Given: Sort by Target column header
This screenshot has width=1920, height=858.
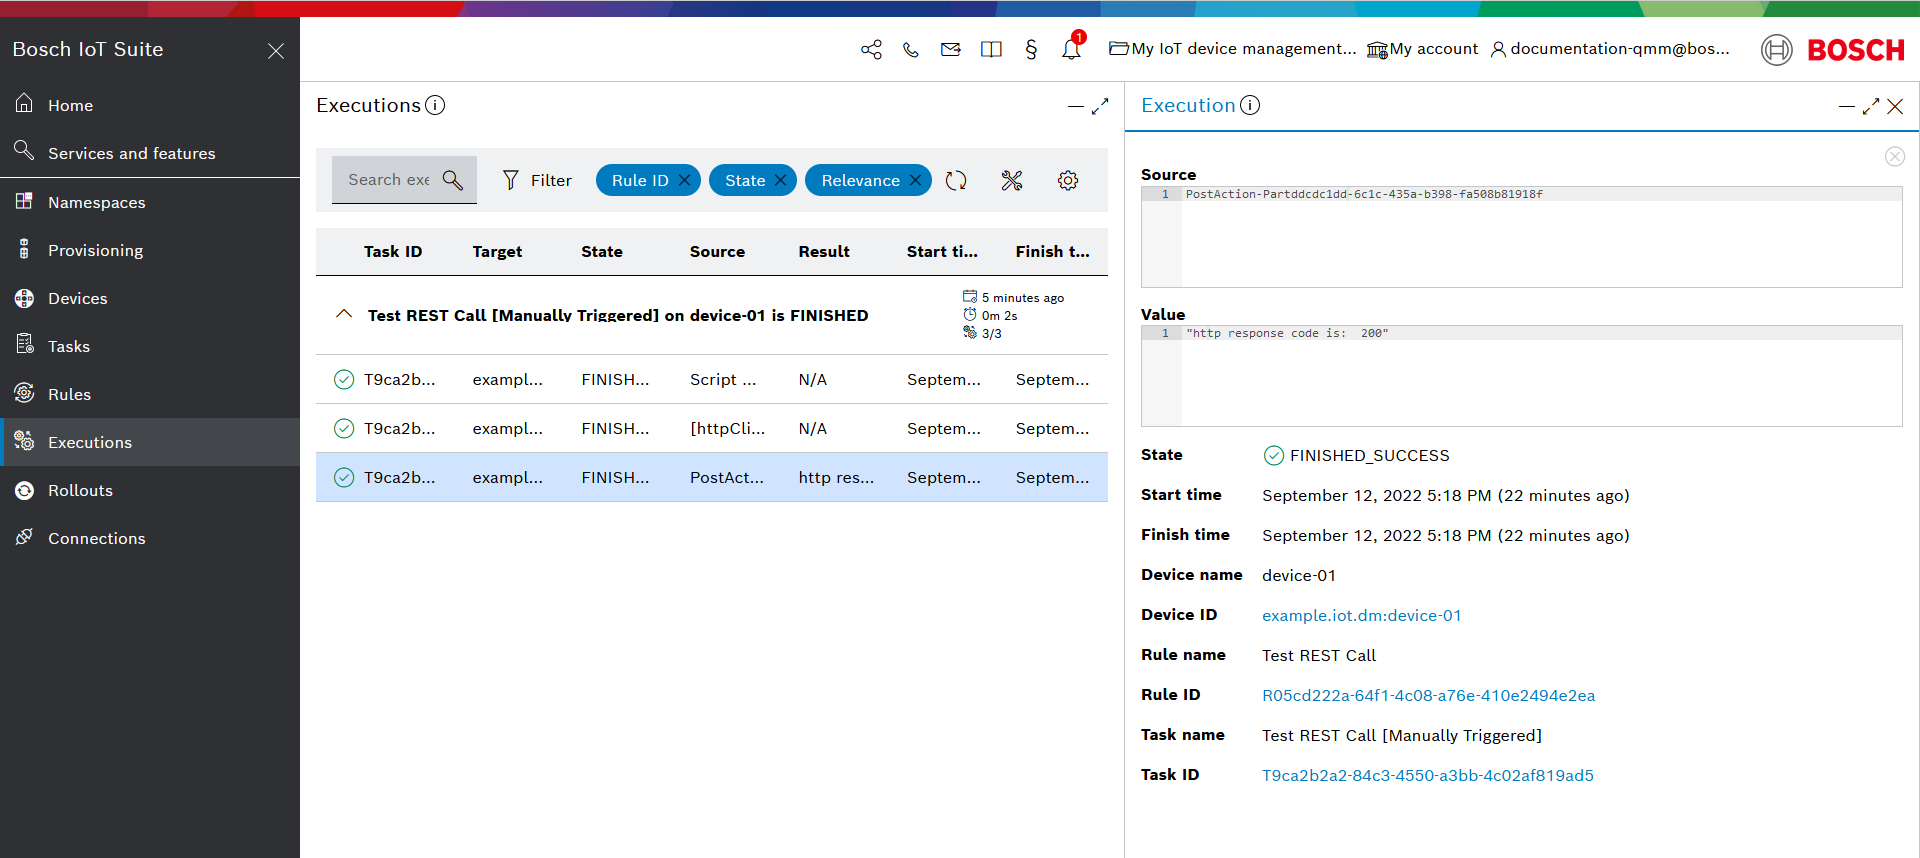Looking at the screenshot, I should pos(497,252).
